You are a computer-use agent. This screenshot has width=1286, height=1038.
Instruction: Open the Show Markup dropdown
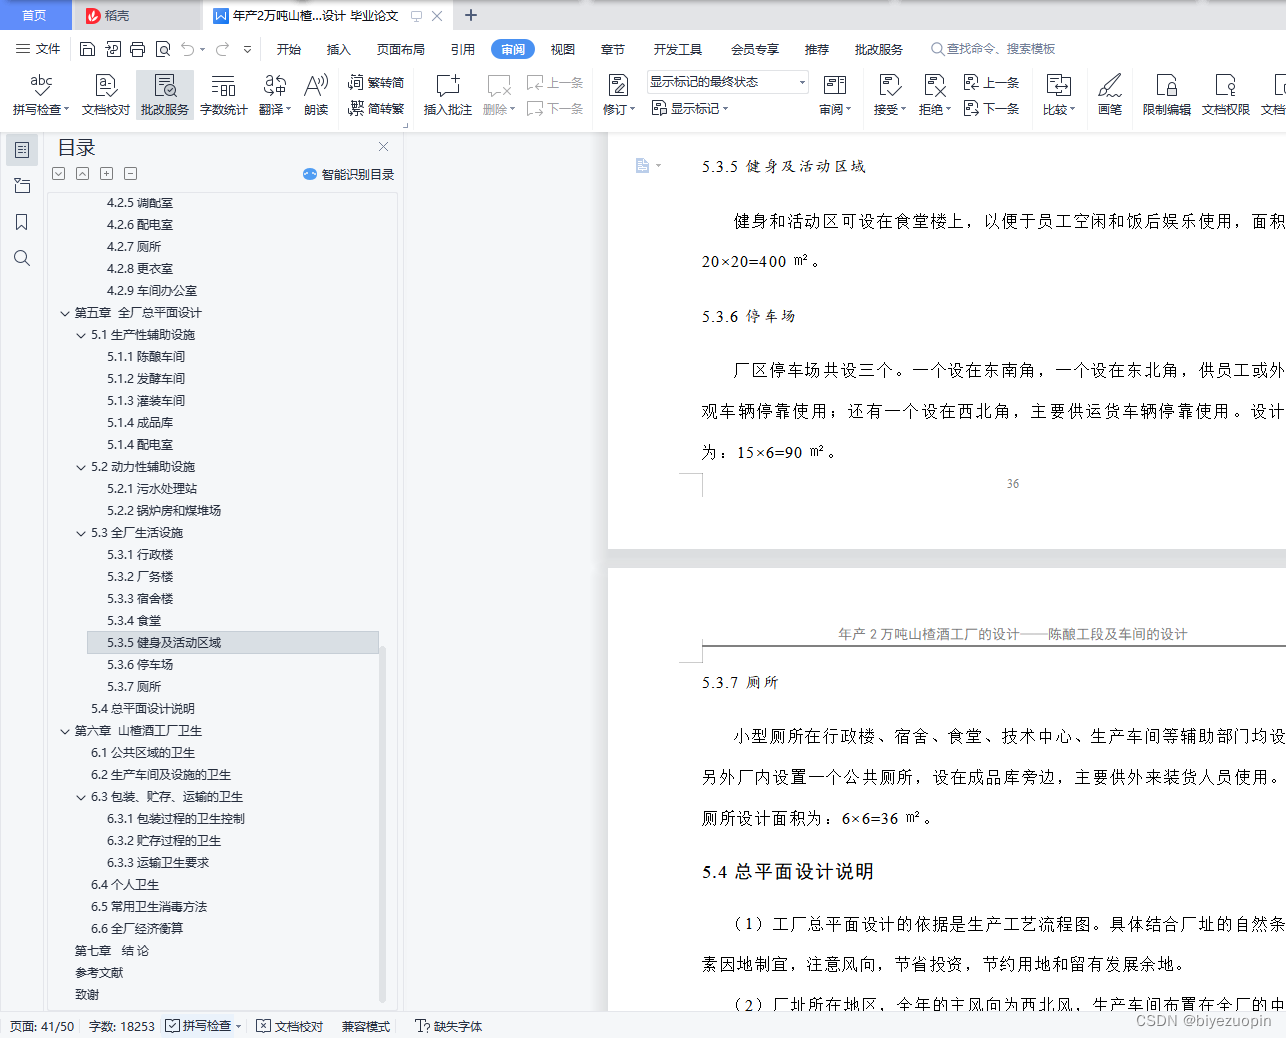point(690,108)
